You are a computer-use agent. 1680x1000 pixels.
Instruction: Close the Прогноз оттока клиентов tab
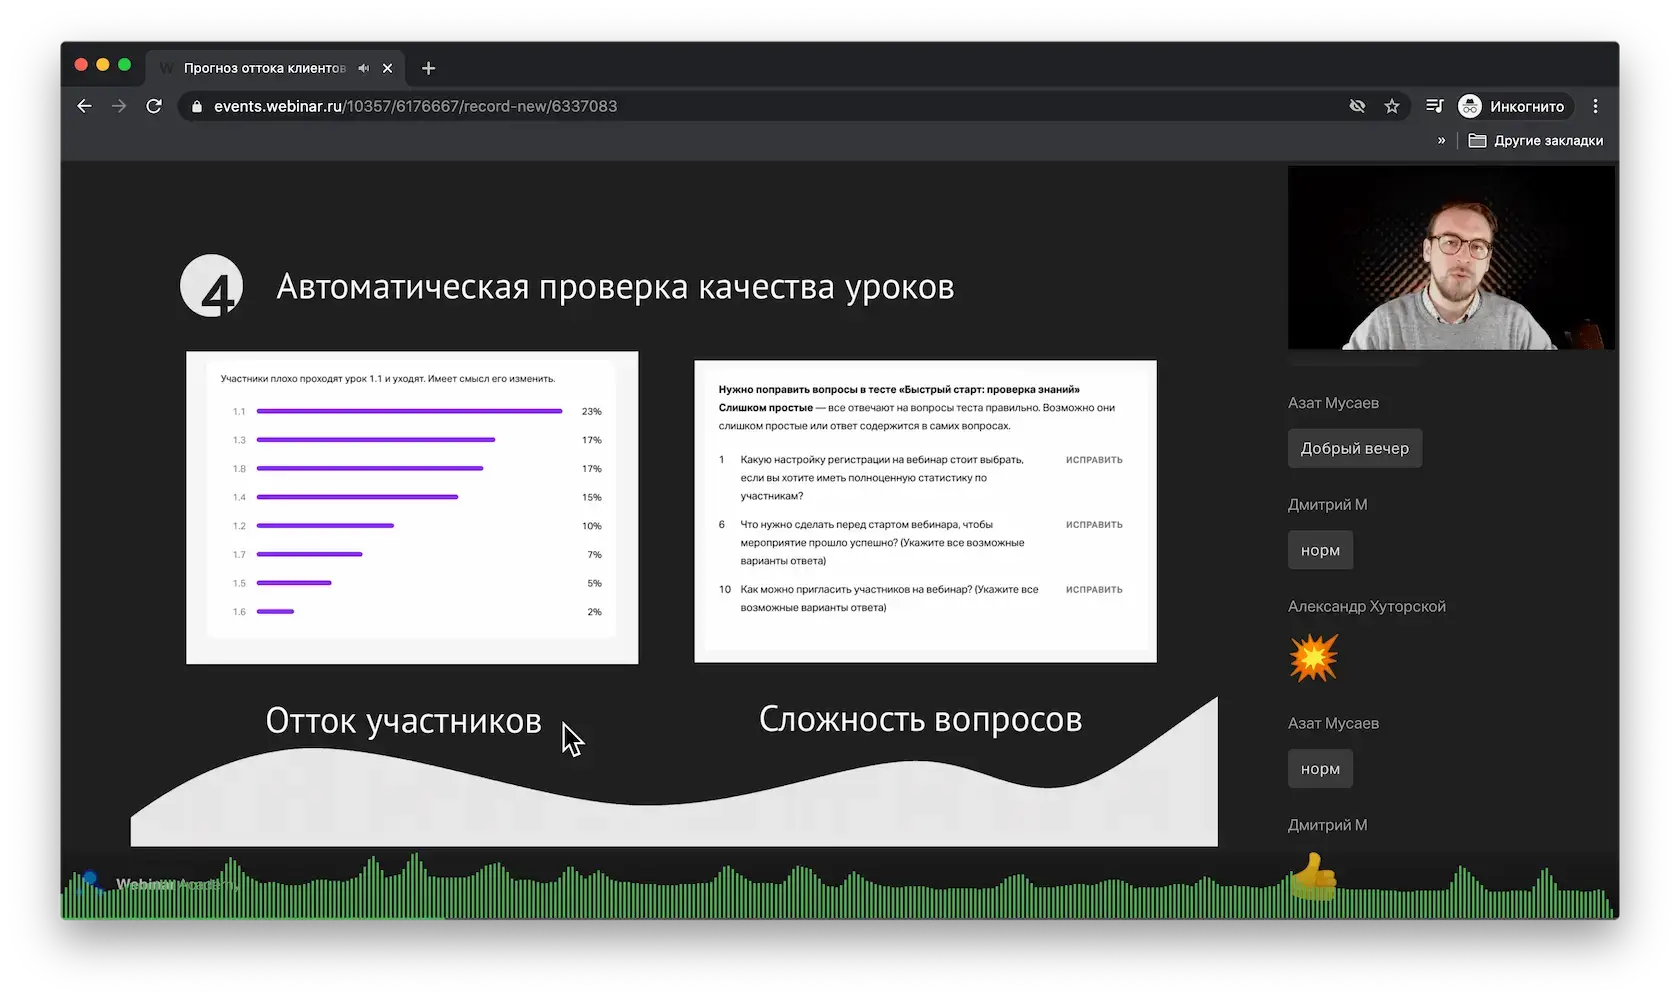388,68
